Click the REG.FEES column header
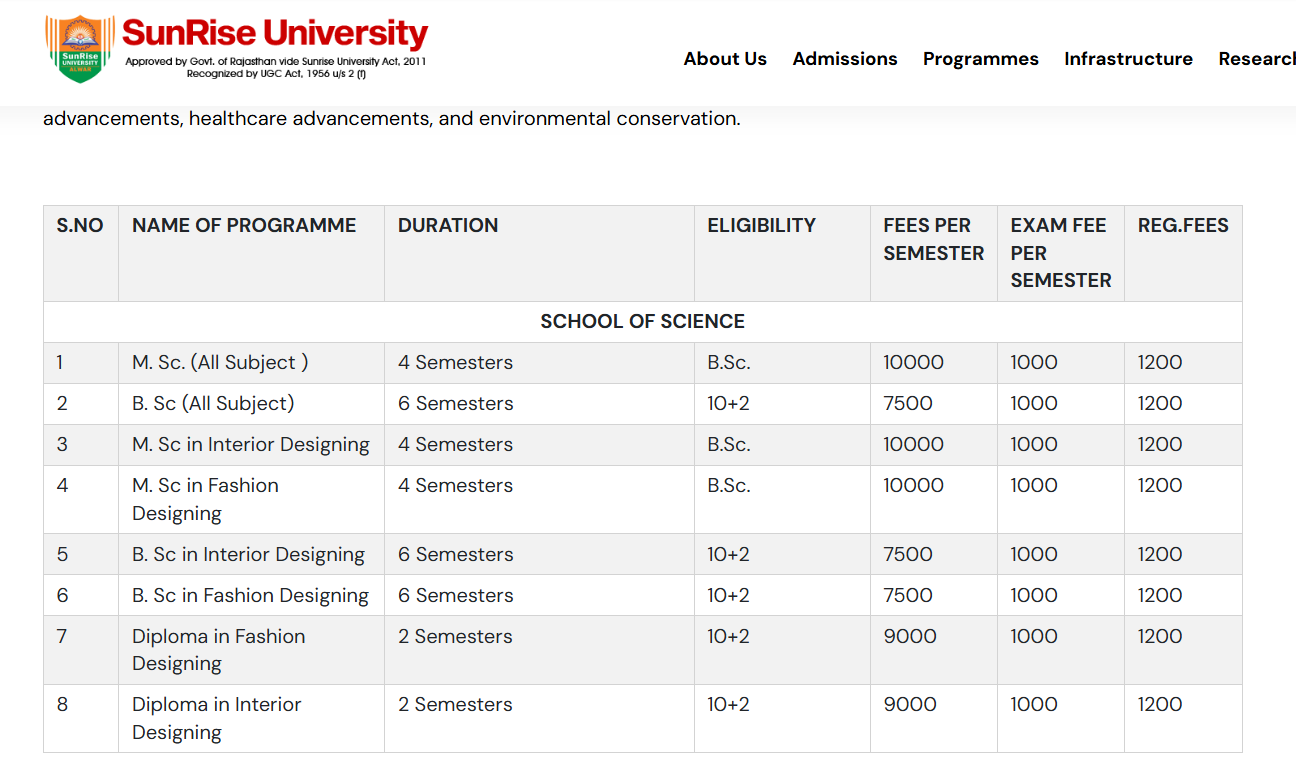 click(1183, 226)
